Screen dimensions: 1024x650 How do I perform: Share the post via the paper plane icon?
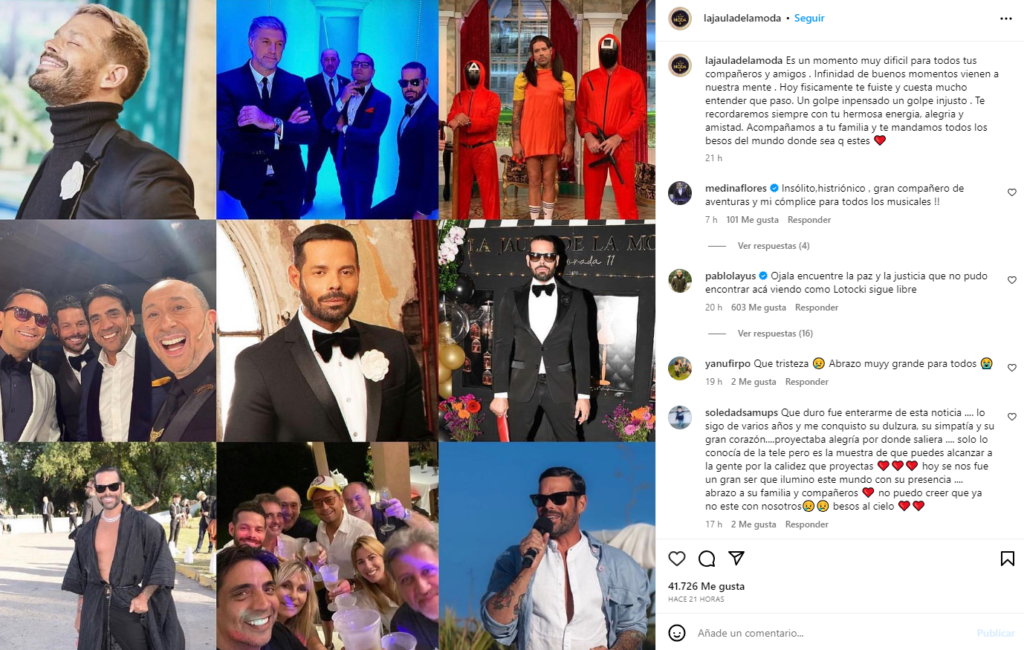click(x=737, y=558)
